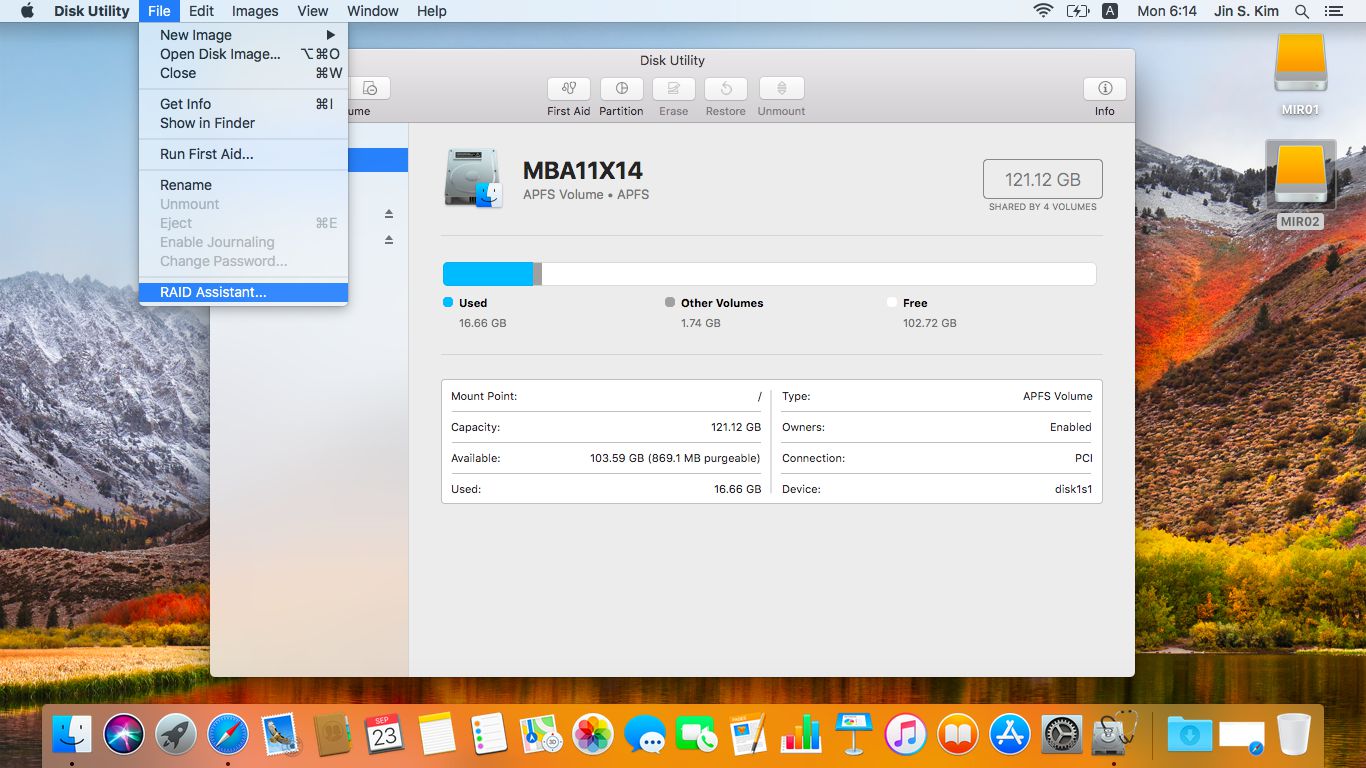The image size is (1366, 768).
Task: Click the Other Volumes legend label
Action: click(x=722, y=303)
